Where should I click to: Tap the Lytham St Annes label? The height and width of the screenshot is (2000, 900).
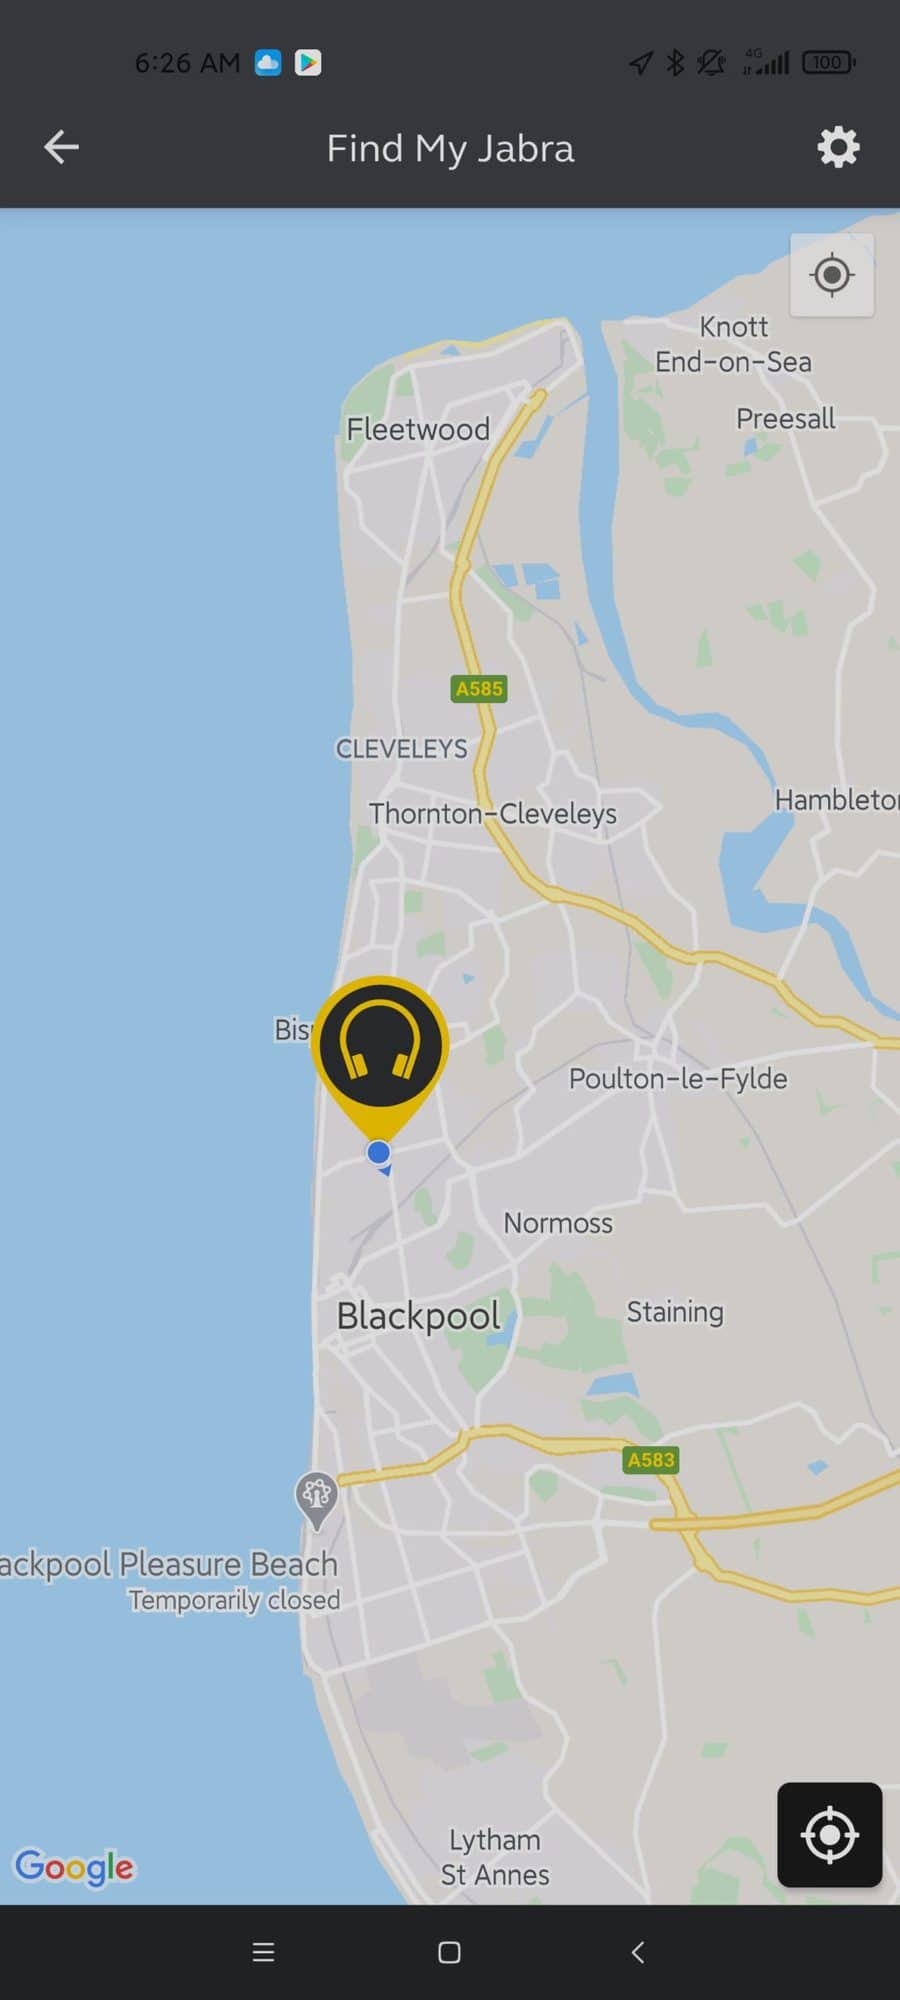[x=495, y=1857]
